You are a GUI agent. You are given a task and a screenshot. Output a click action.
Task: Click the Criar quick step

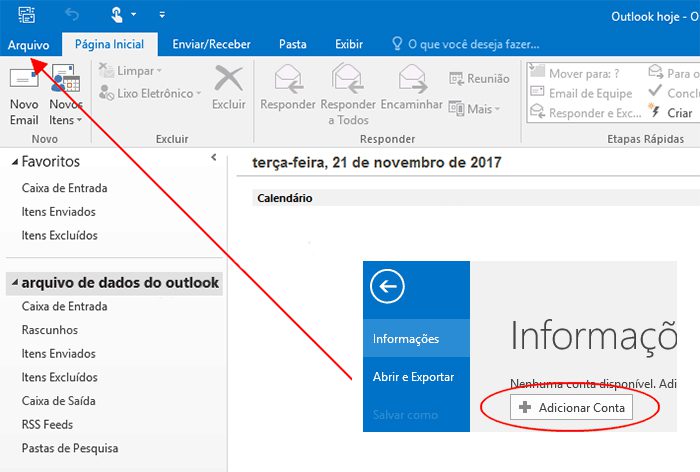671,113
